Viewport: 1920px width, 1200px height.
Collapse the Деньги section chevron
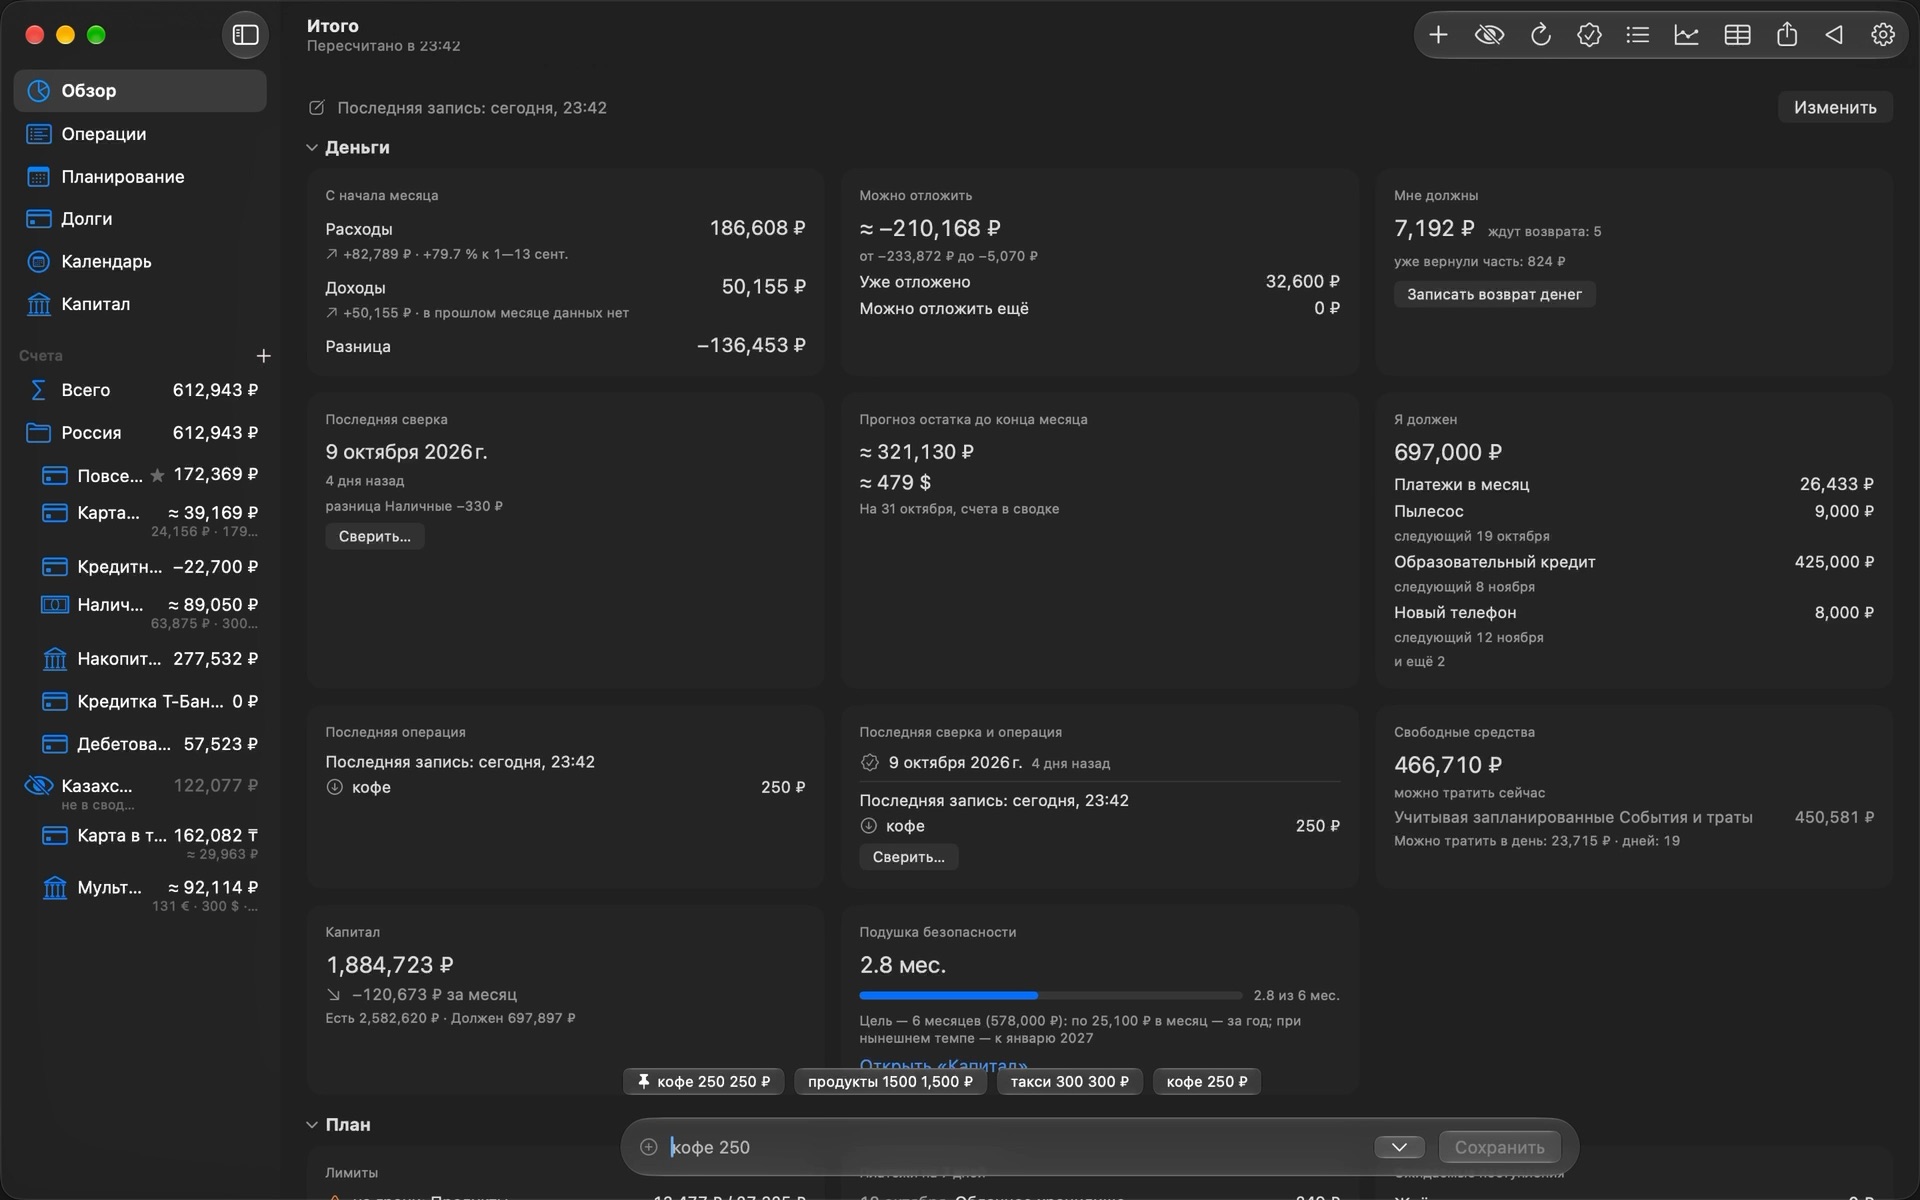312,148
